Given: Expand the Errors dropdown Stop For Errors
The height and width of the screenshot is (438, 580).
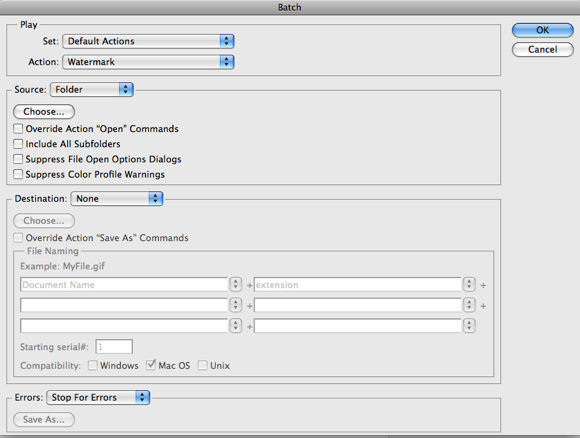Looking at the screenshot, I should tap(98, 397).
